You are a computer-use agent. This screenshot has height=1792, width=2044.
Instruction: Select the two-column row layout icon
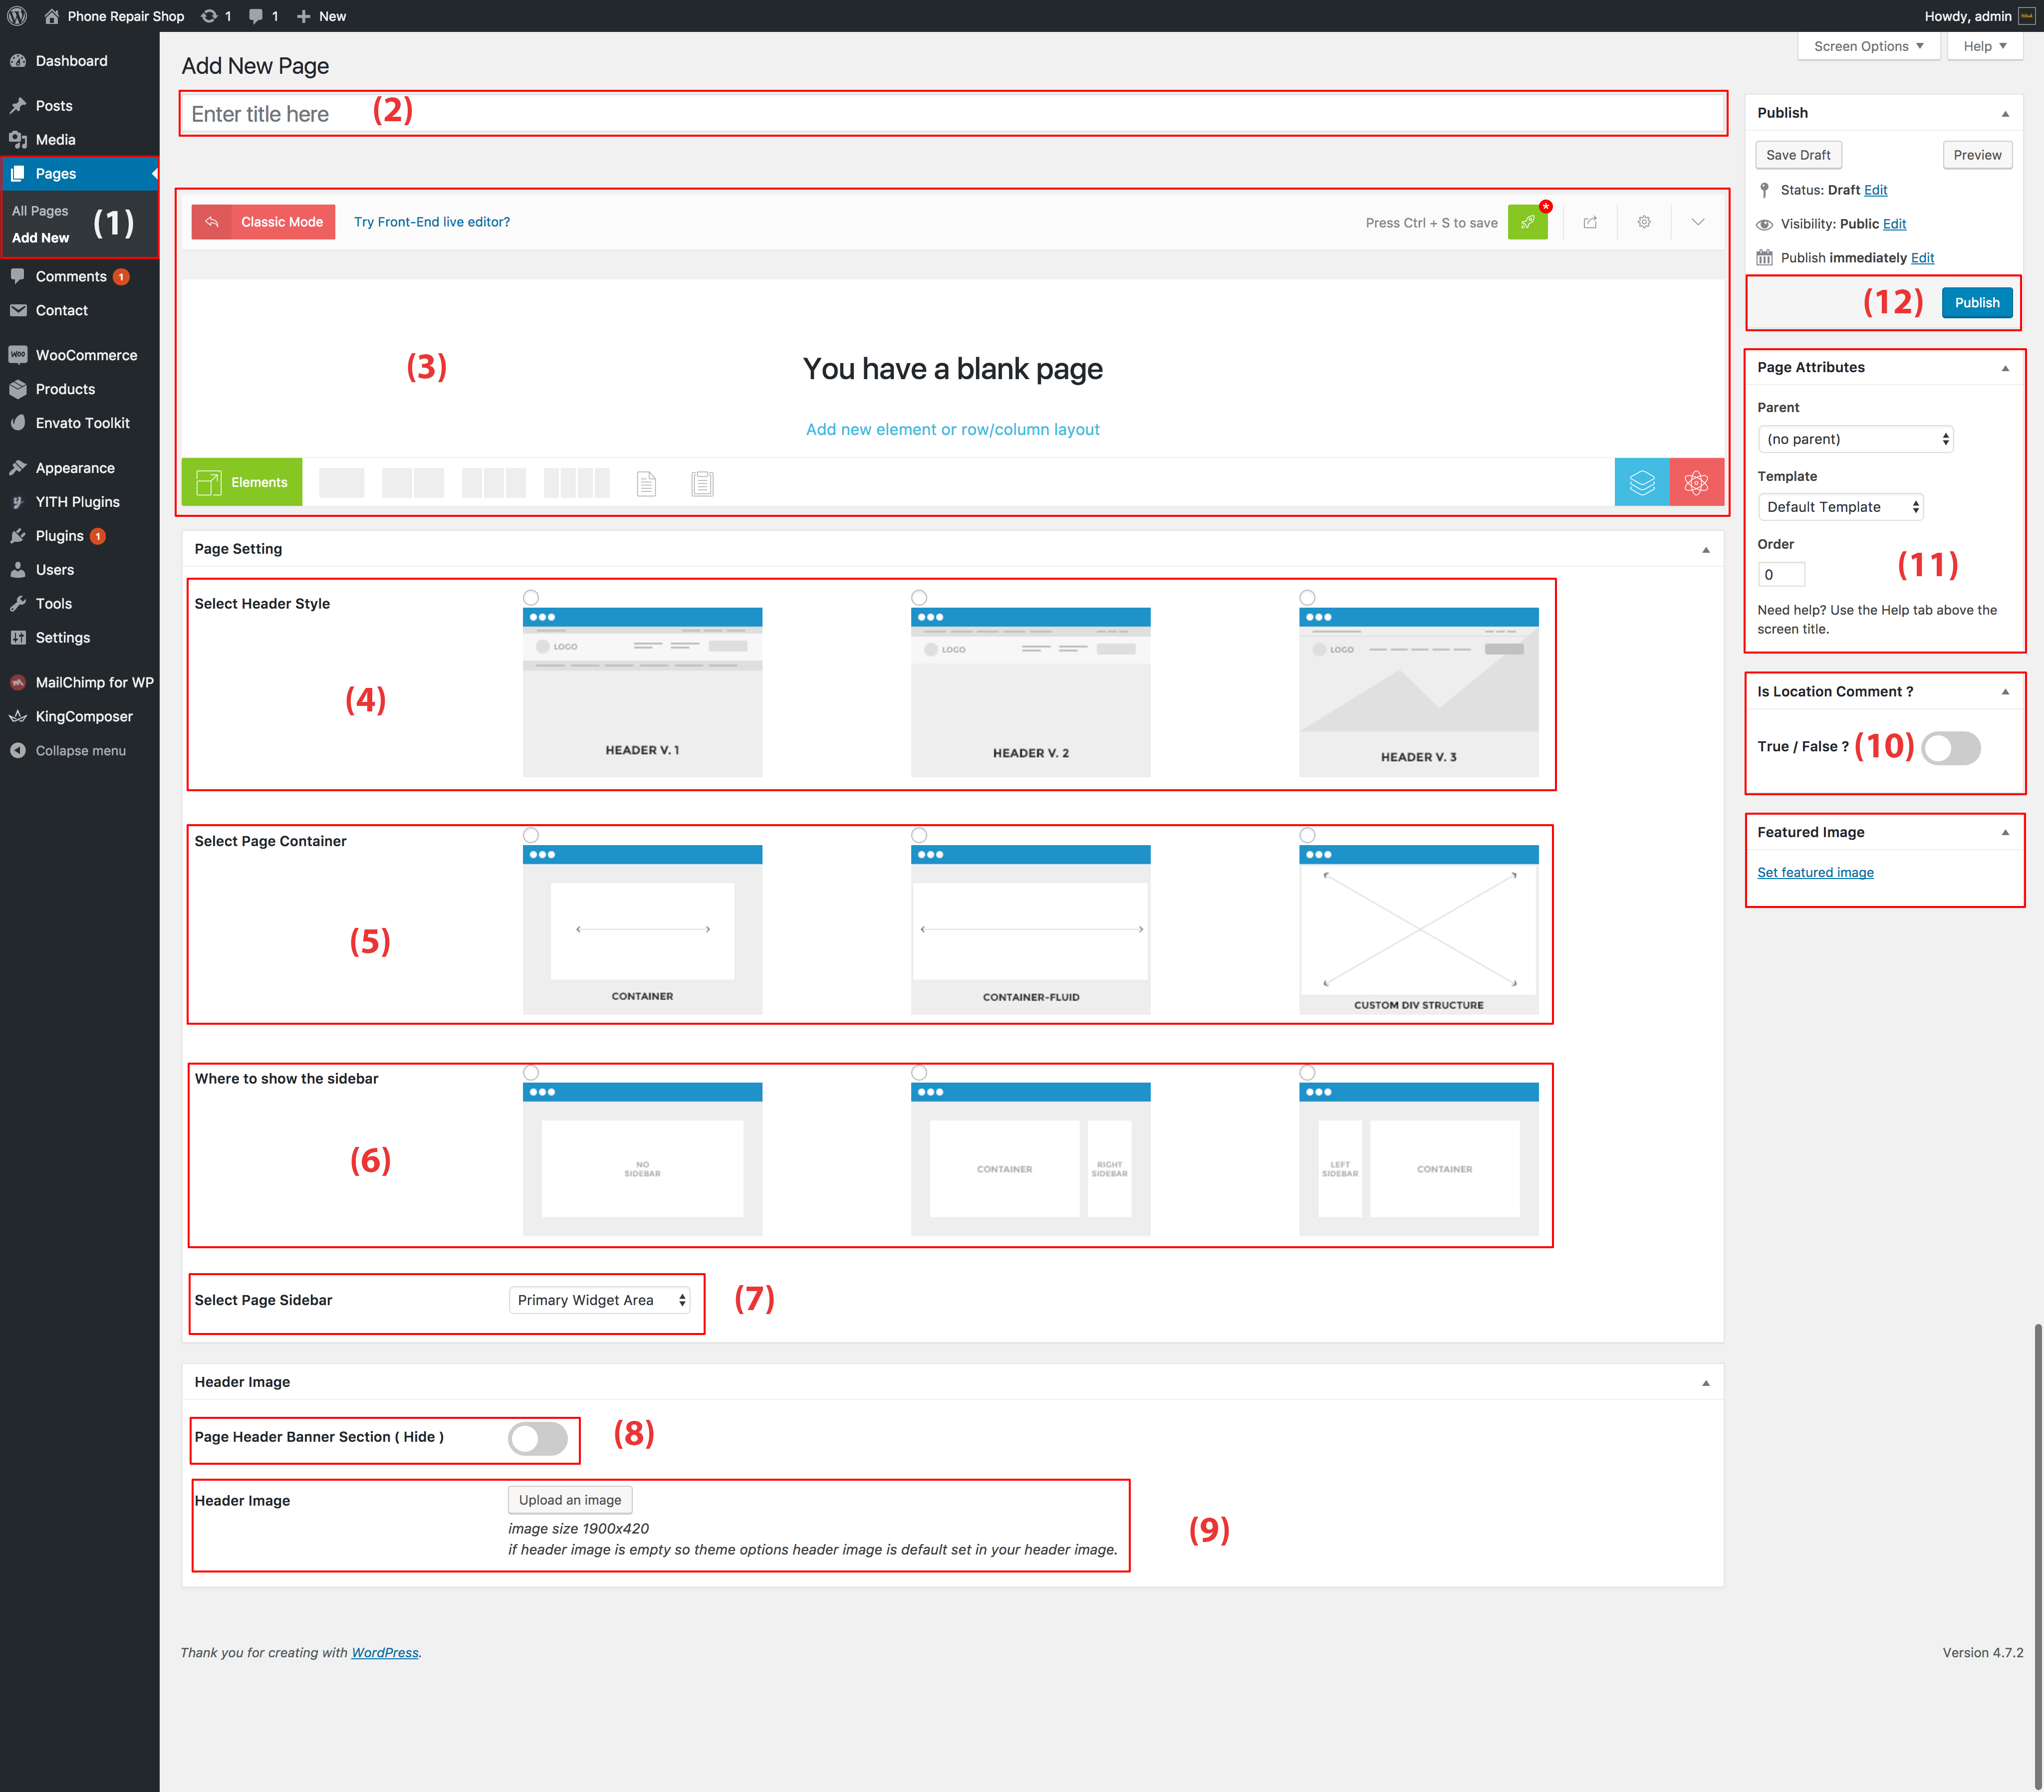[412, 483]
